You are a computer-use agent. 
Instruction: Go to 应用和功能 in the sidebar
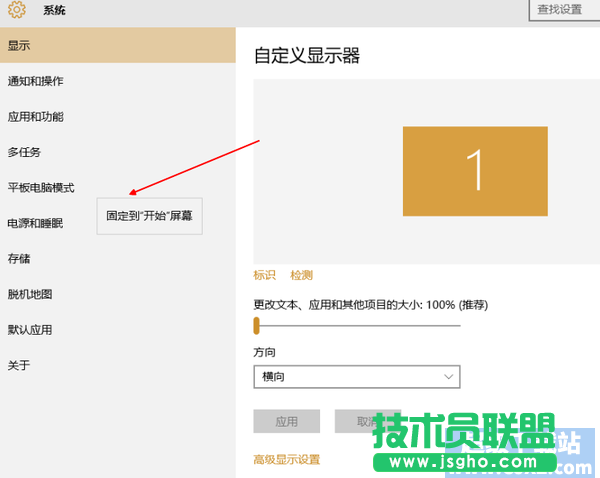click(x=36, y=117)
